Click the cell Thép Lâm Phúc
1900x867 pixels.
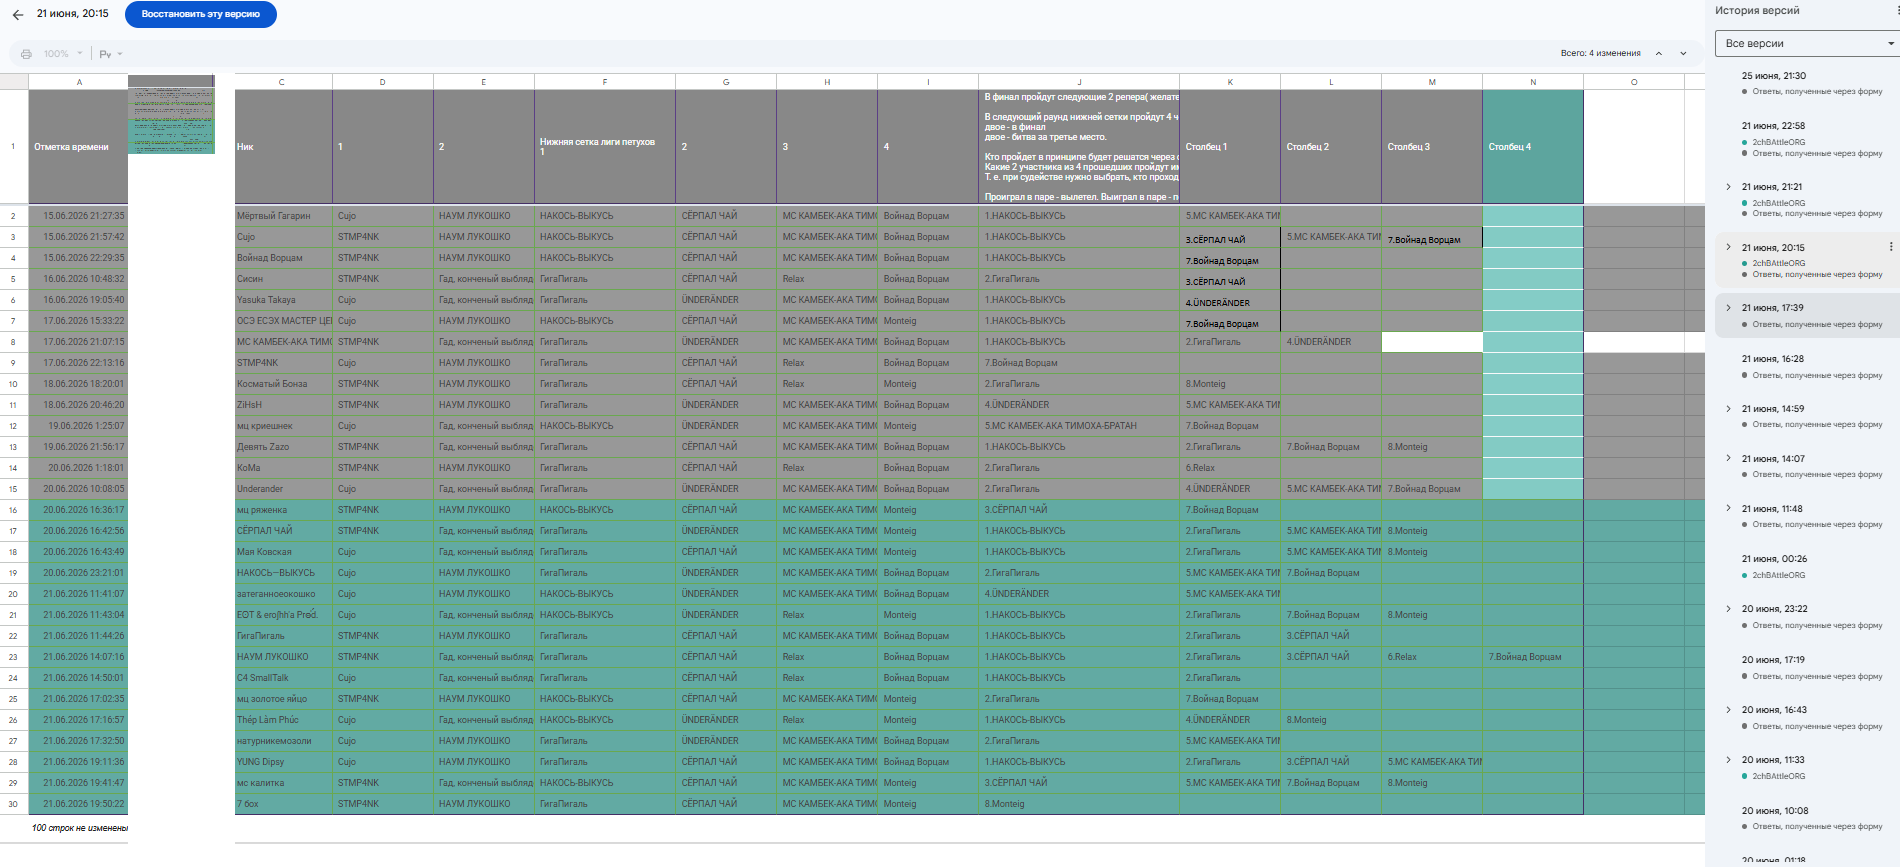pos(283,720)
